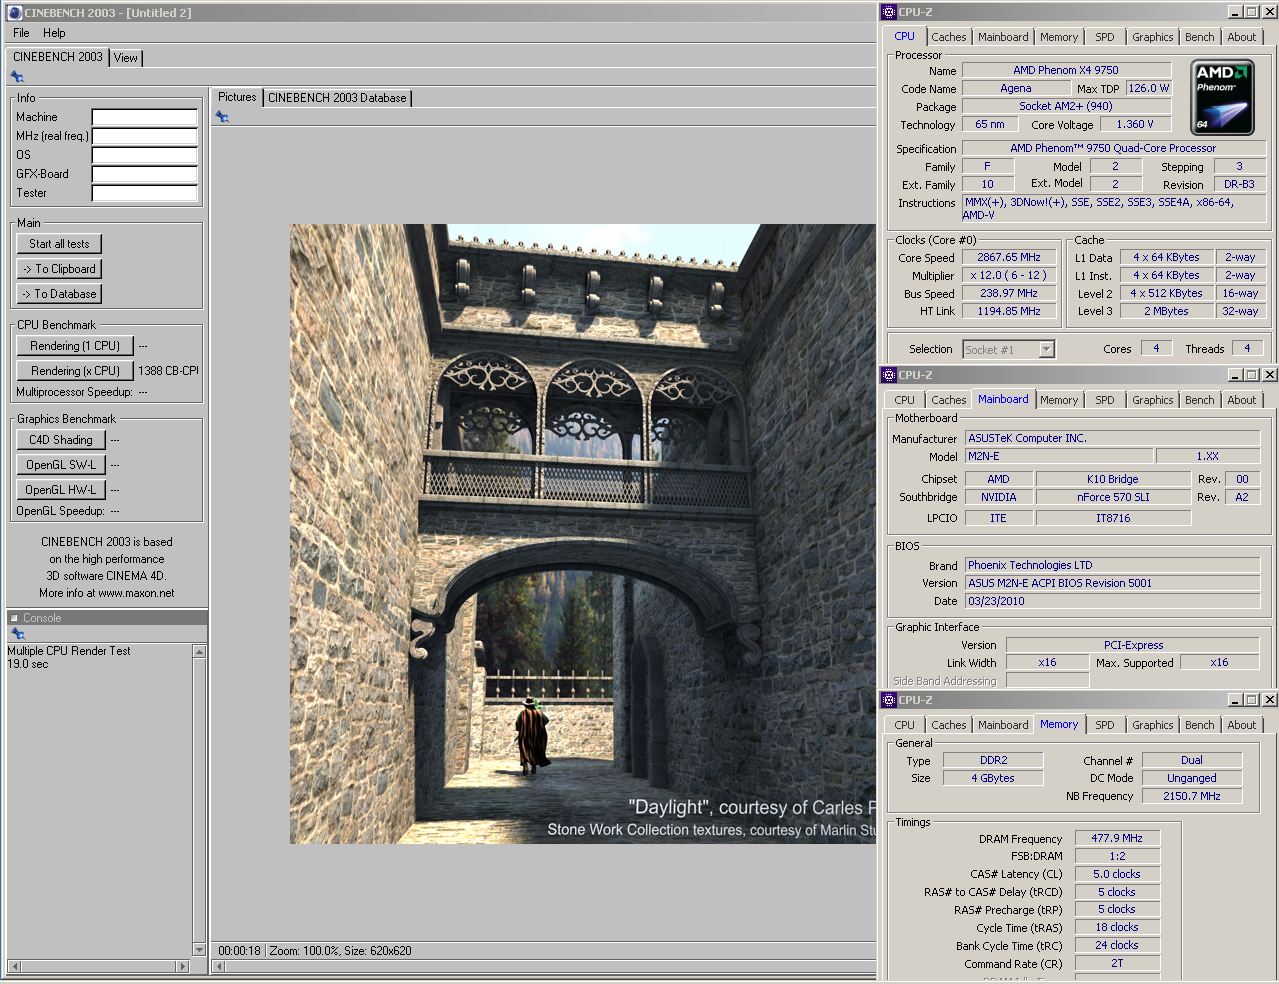
Task: Run the OpenGL HW-L test
Action: pyautogui.click(x=61, y=490)
